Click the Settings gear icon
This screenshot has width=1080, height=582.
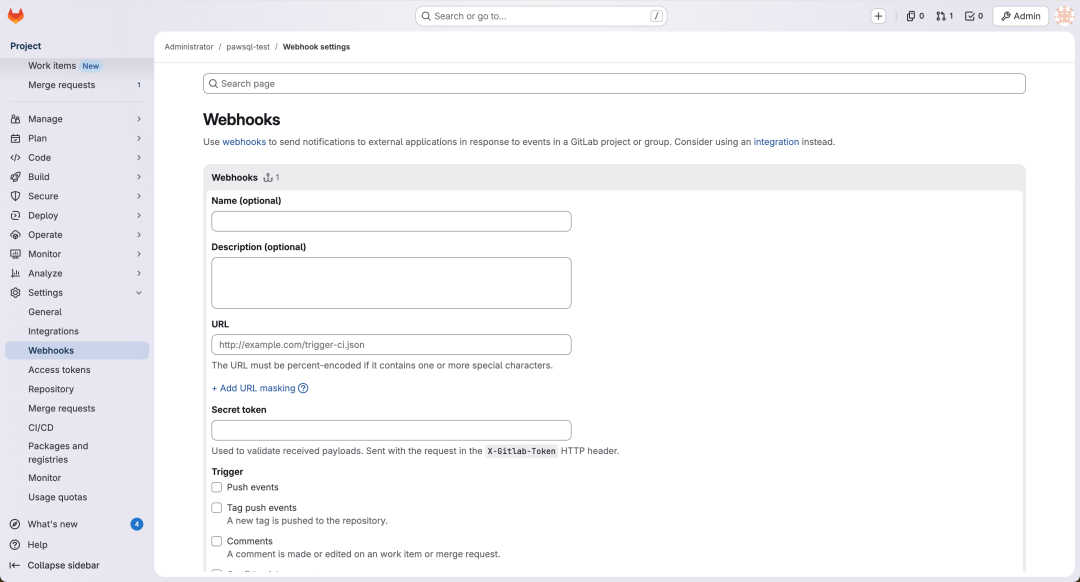pyautogui.click(x=15, y=293)
